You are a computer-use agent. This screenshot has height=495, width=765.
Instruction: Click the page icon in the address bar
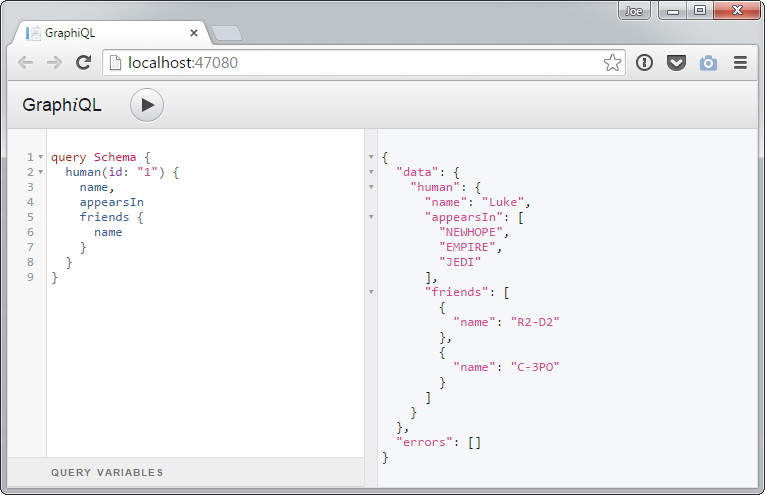115,62
